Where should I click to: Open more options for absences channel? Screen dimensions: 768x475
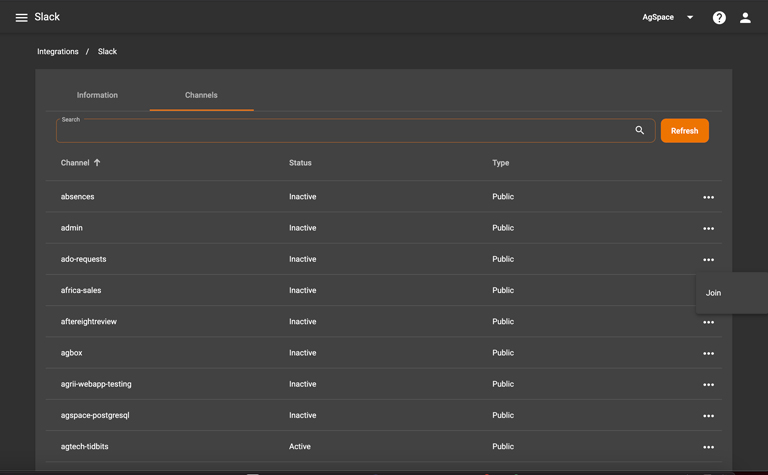tap(708, 197)
